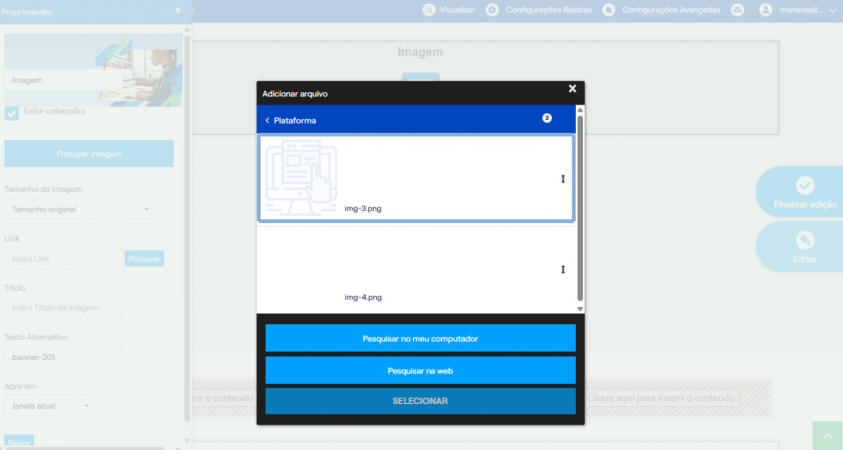Click the Configurações Avançadas menu label

671,10
